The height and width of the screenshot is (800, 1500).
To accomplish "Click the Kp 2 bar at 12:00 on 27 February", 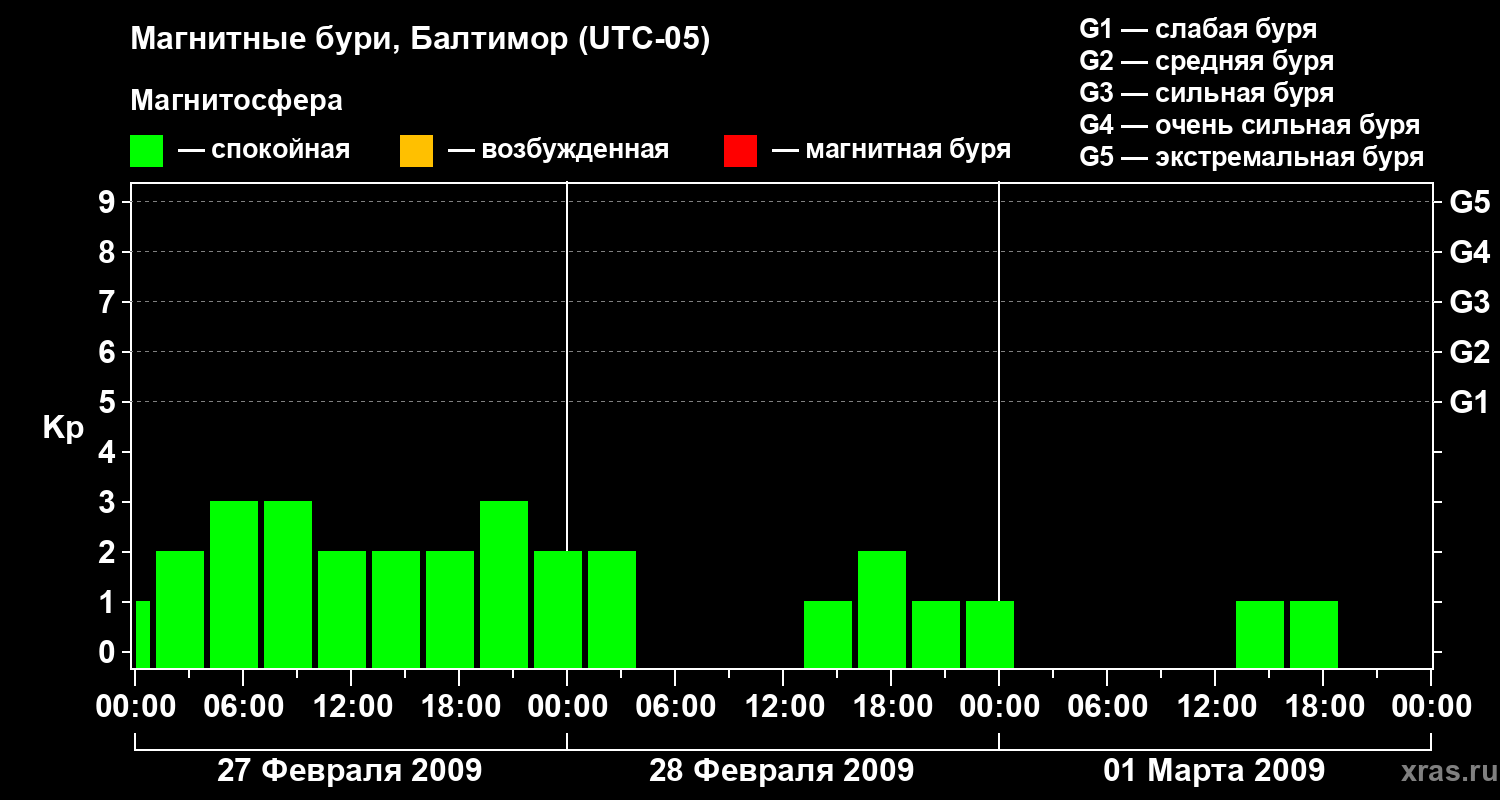I will 342,609.
